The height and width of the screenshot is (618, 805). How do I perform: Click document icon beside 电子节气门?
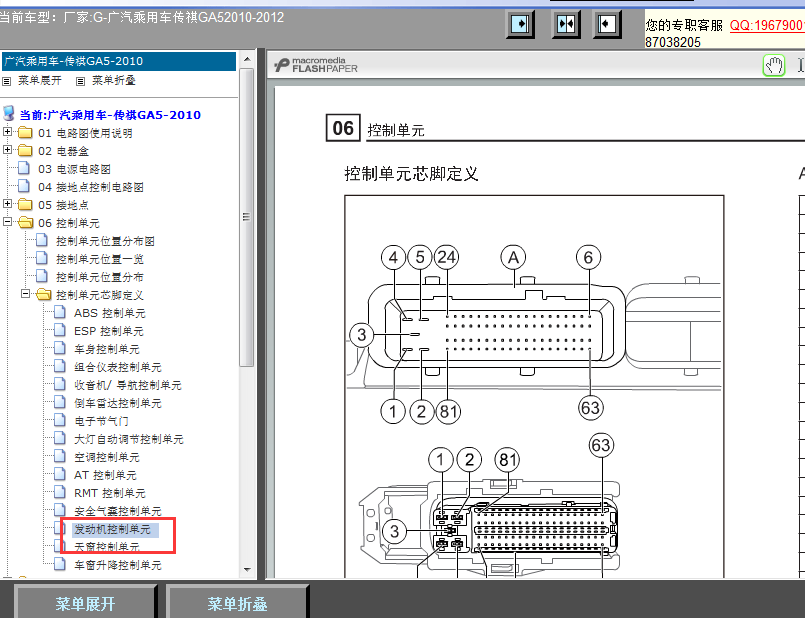pos(60,420)
